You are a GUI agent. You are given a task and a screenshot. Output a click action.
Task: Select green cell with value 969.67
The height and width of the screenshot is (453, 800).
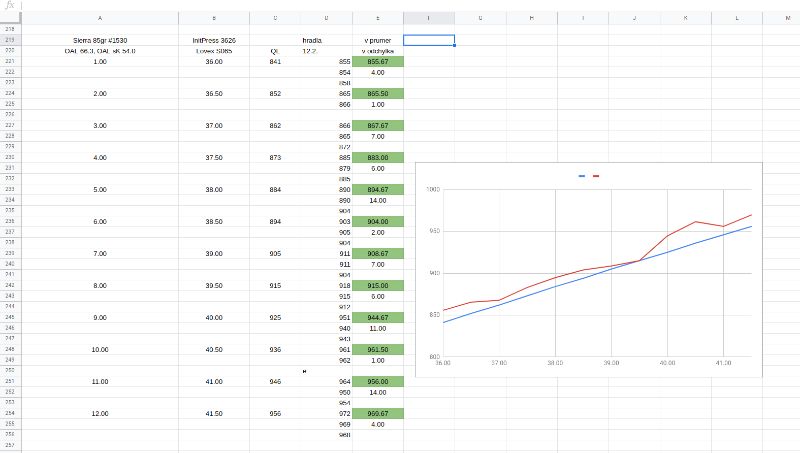pos(377,413)
